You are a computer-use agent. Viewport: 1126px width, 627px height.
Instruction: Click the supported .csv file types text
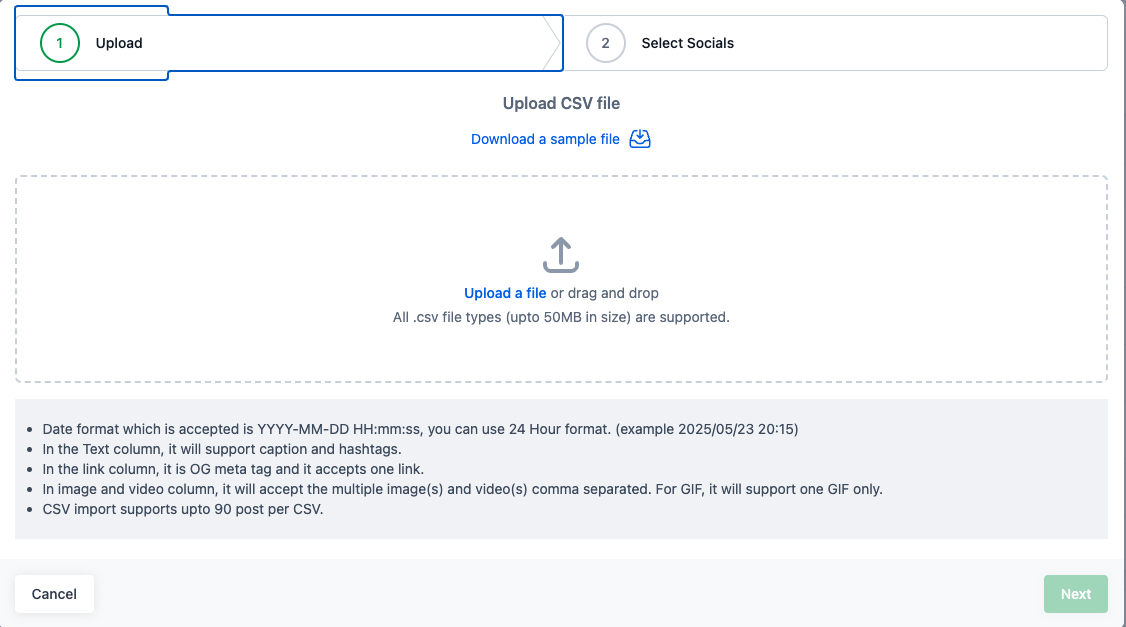tap(561, 317)
